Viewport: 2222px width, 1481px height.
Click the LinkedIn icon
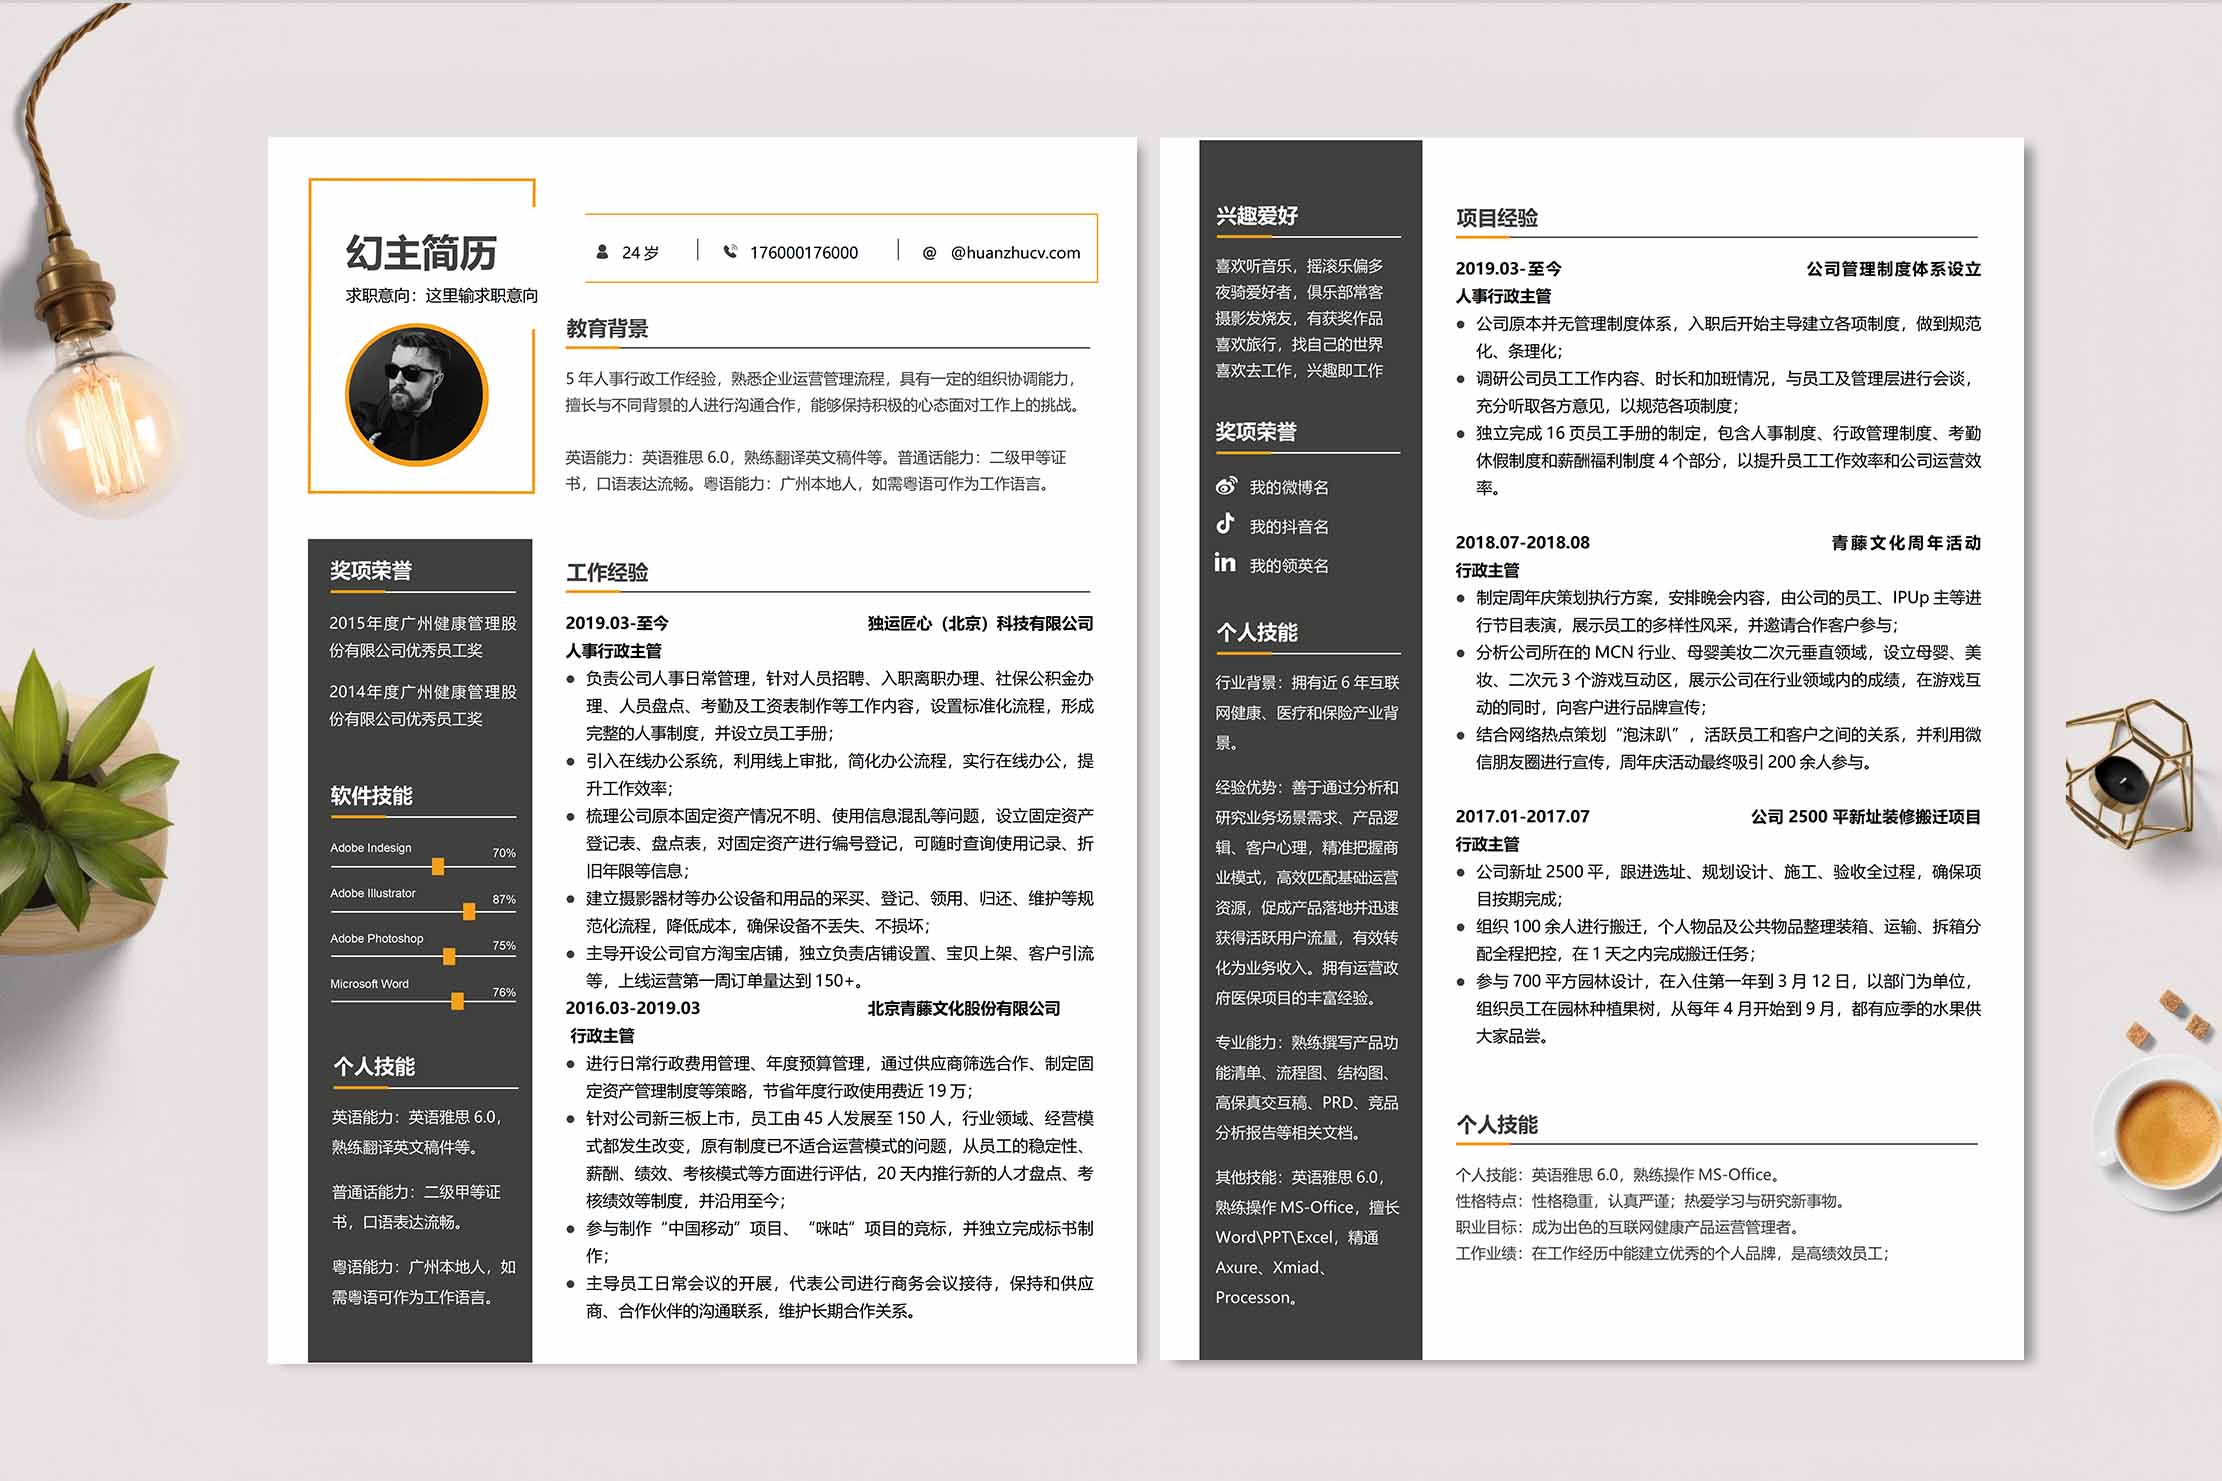point(1225,562)
